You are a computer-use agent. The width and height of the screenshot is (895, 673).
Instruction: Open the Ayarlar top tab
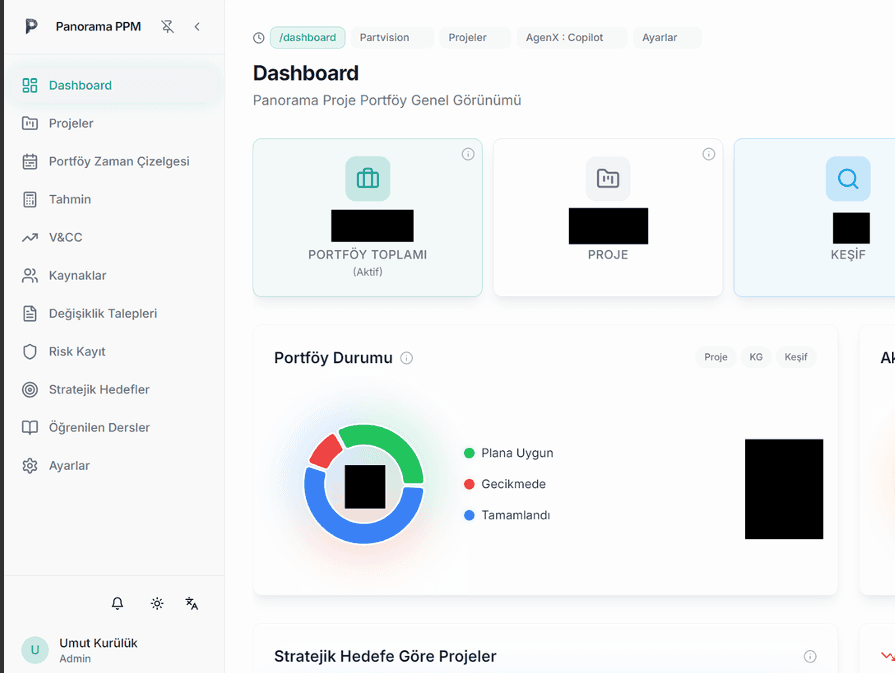coord(667,38)
